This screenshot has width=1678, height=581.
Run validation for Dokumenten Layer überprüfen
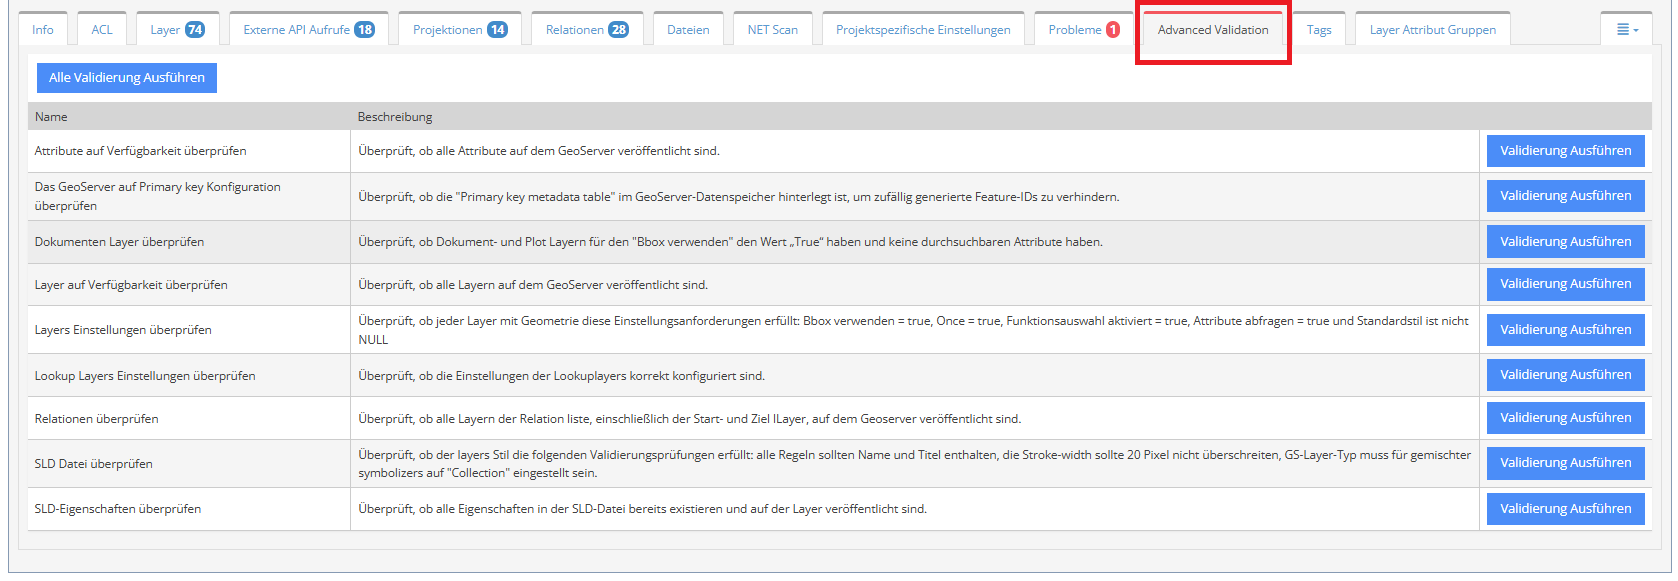(1565, 242)
